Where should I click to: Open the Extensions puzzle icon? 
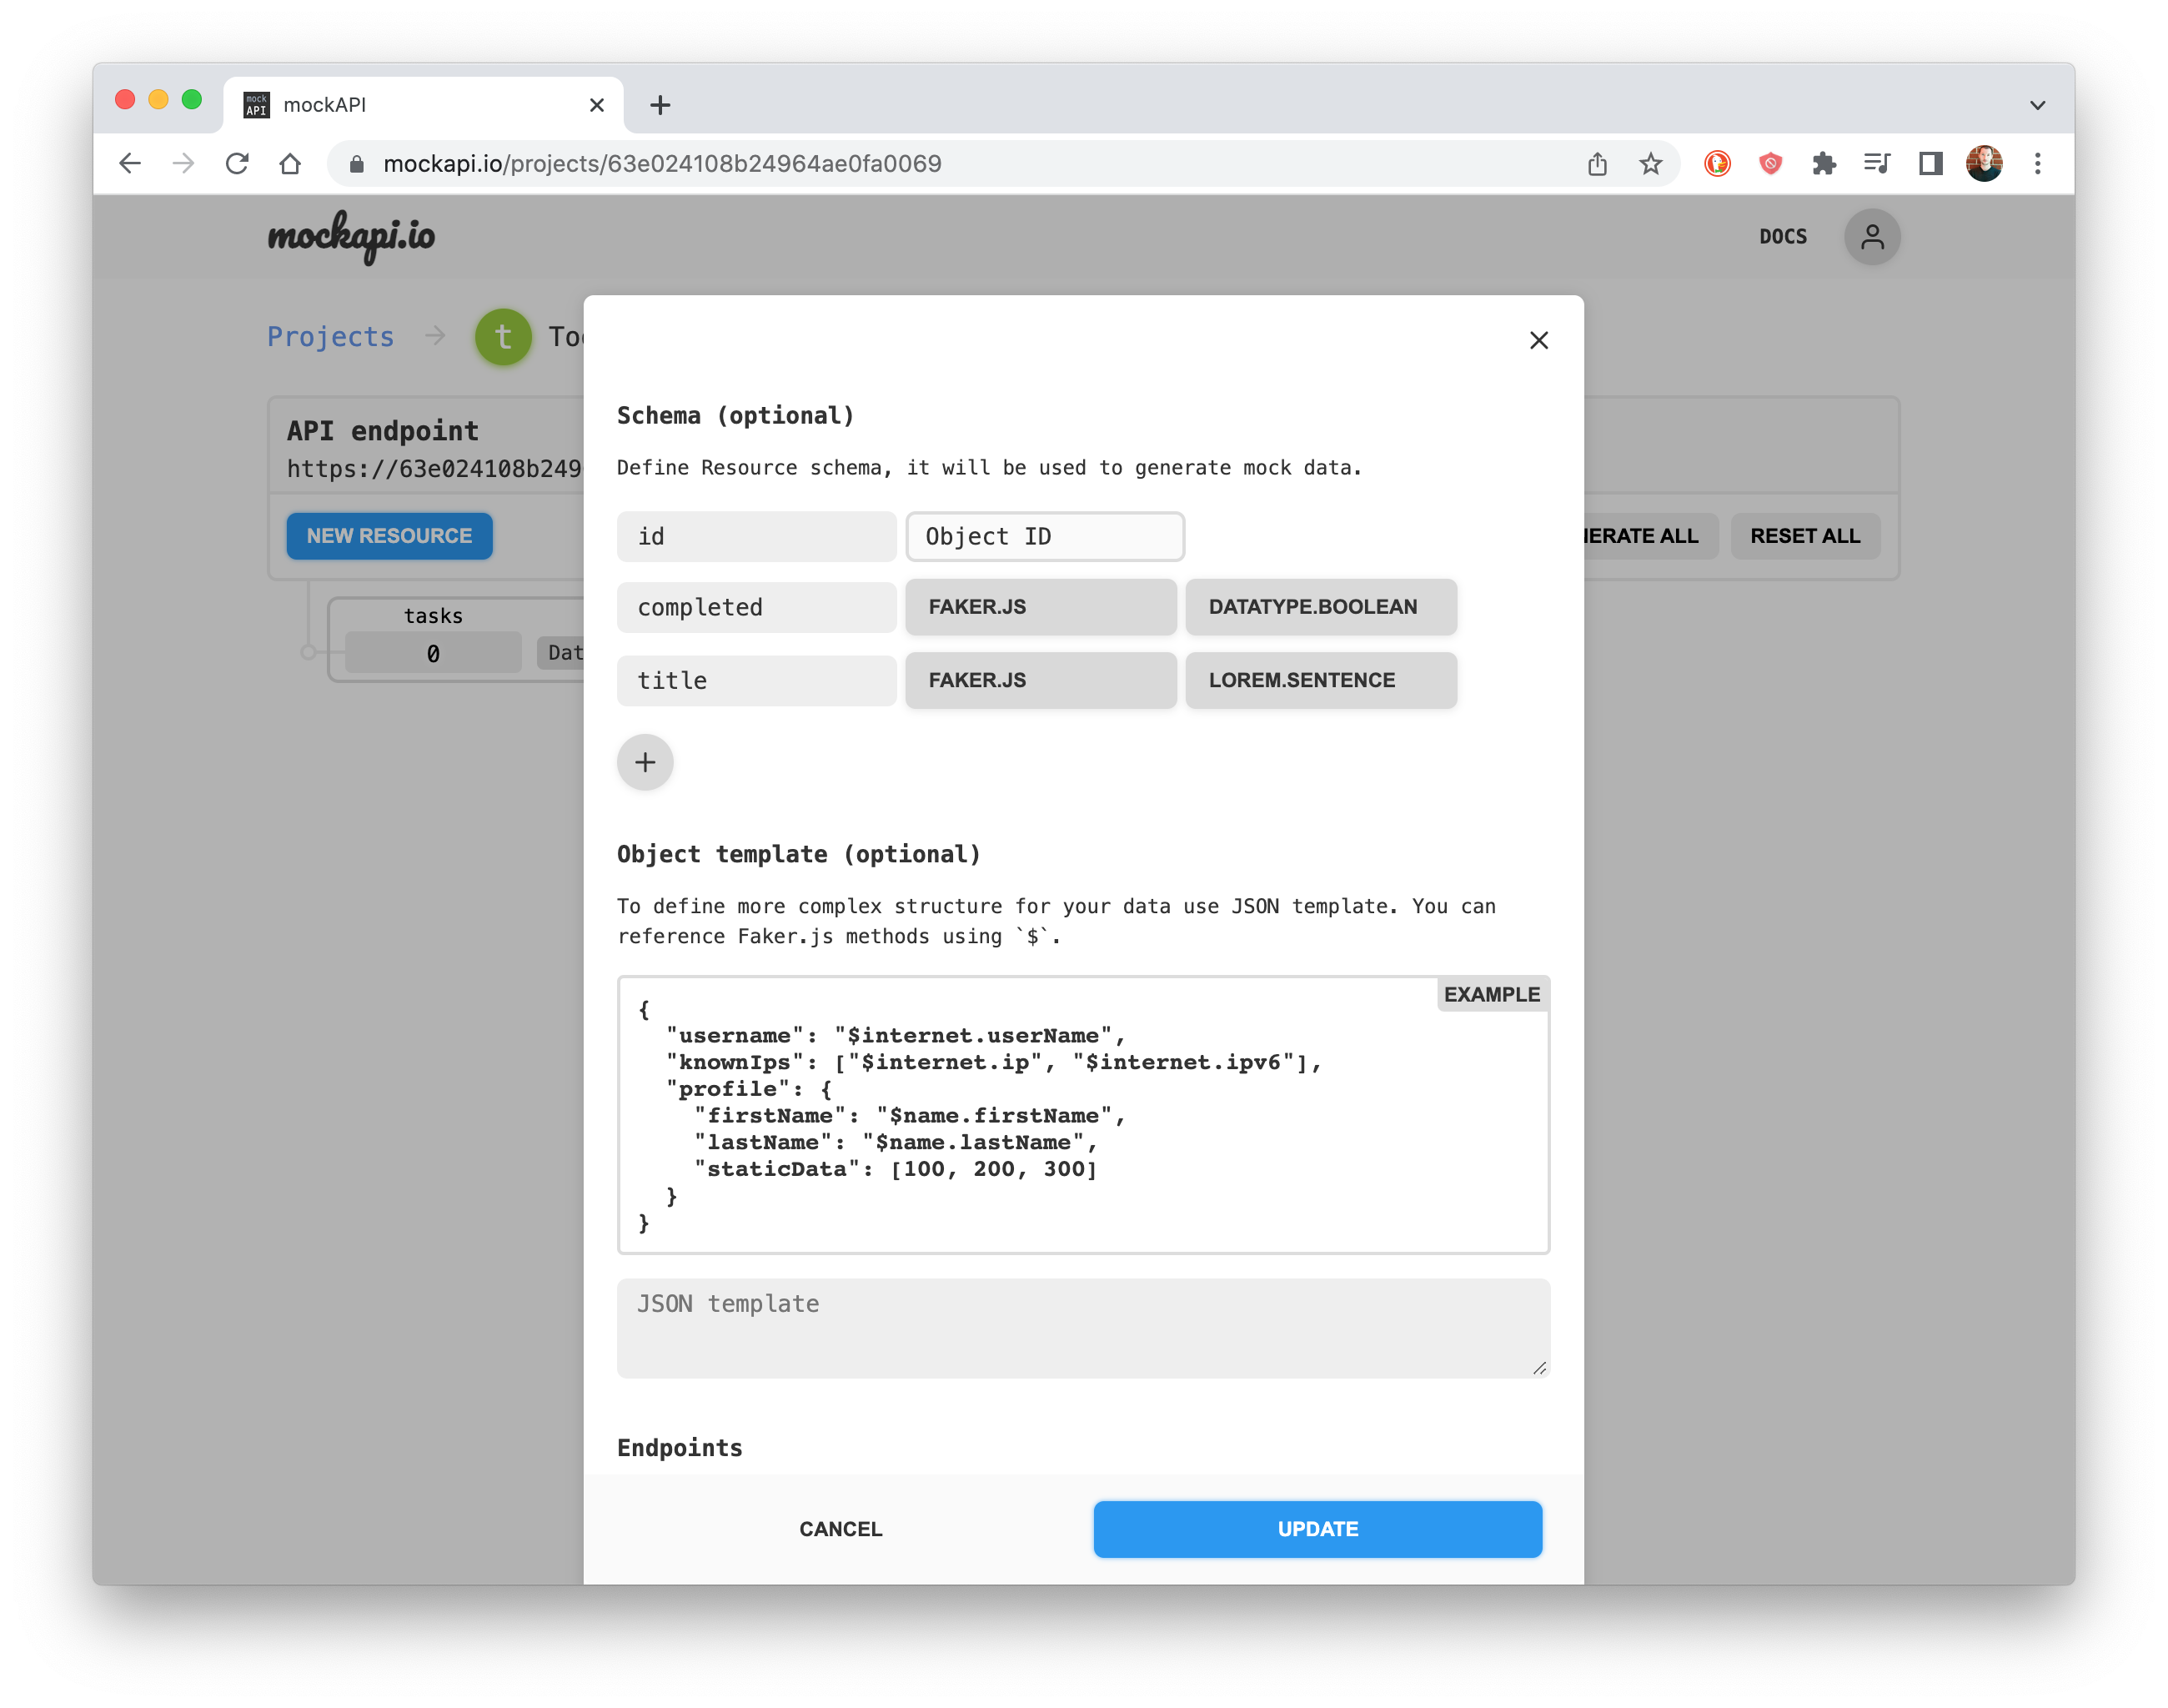click(x=1823, y=163)
